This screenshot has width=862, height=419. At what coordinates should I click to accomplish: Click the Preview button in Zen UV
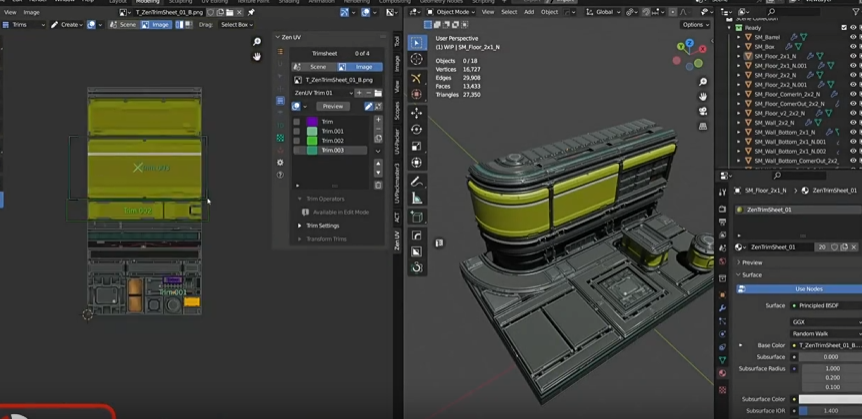333,106
